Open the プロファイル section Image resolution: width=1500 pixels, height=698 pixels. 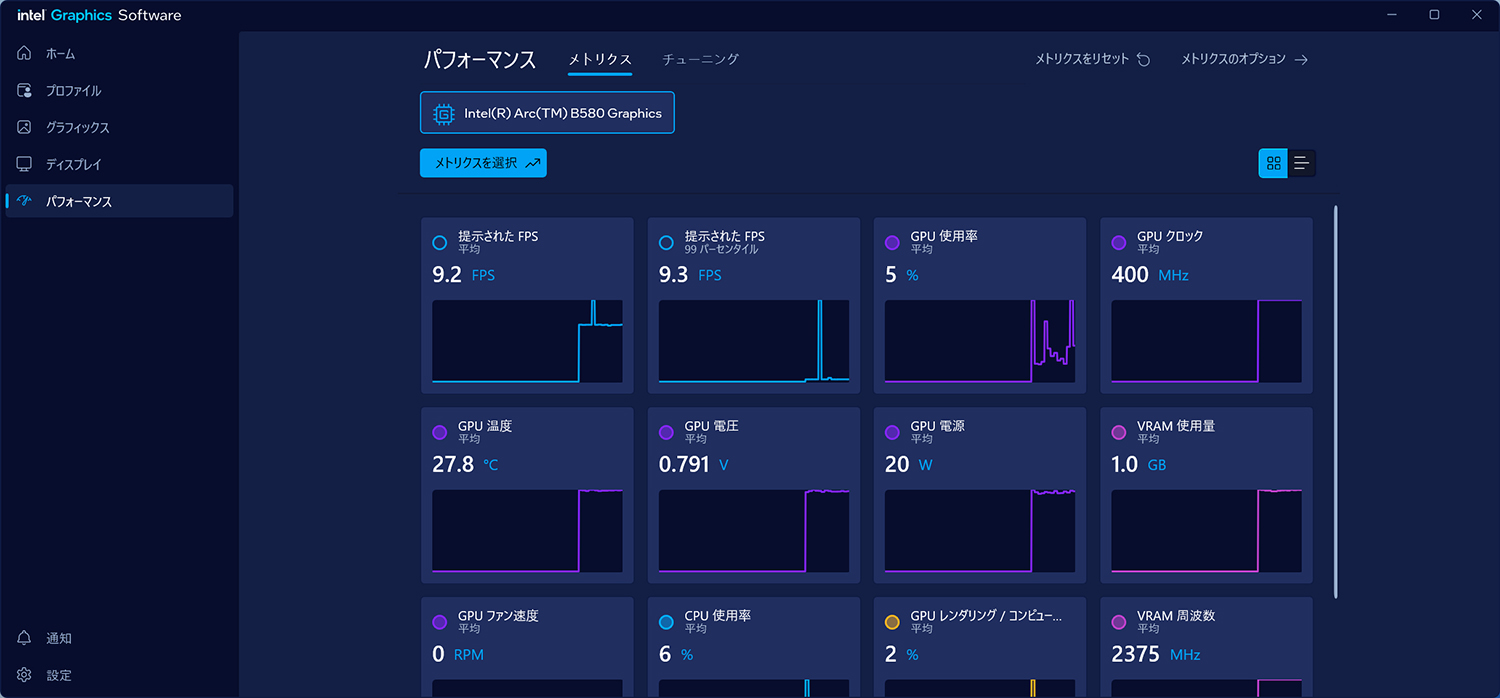[119, 91]
